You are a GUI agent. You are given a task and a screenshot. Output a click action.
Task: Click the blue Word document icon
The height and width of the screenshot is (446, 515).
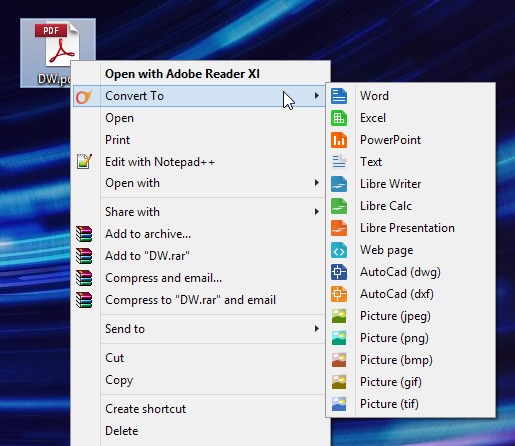point(339,96)
